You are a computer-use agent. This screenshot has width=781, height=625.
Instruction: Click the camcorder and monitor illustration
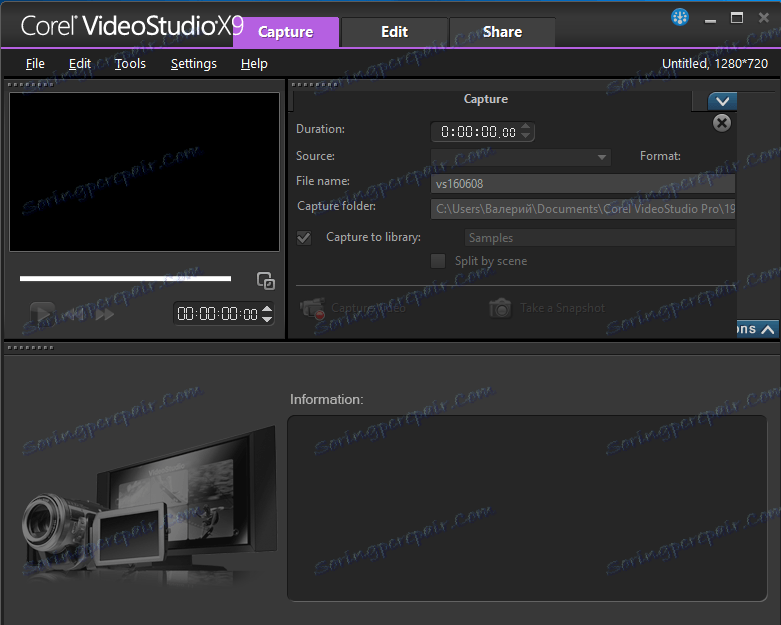149,503
